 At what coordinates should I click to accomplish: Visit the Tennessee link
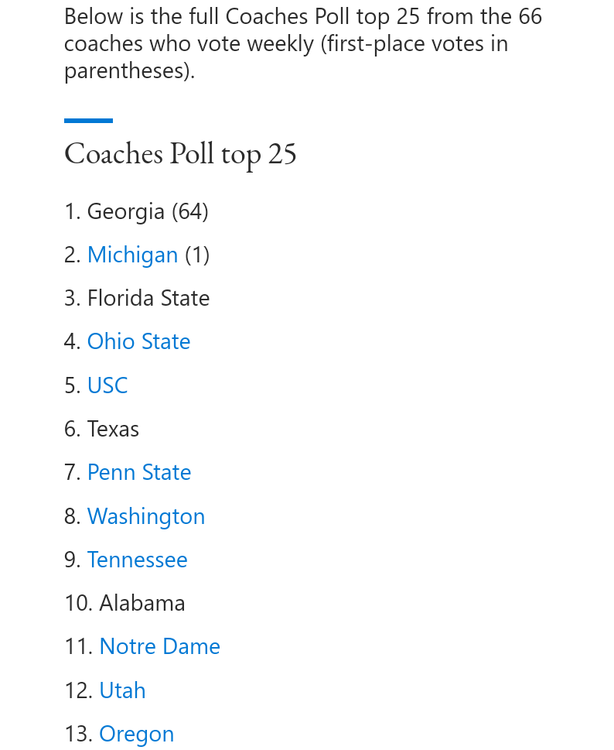[x=137, y=560]
